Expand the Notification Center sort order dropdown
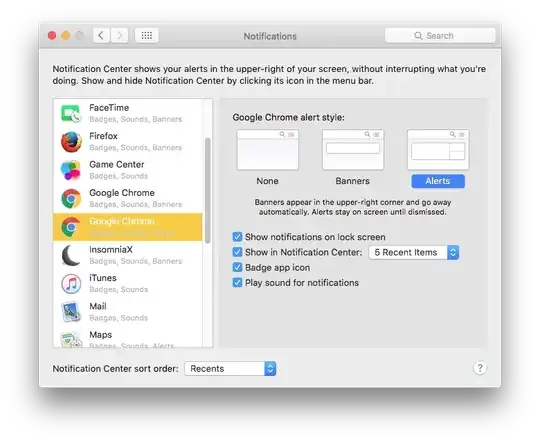Viewport: 540px width, 443px height. pyautogui.click(x=230, y=368)
